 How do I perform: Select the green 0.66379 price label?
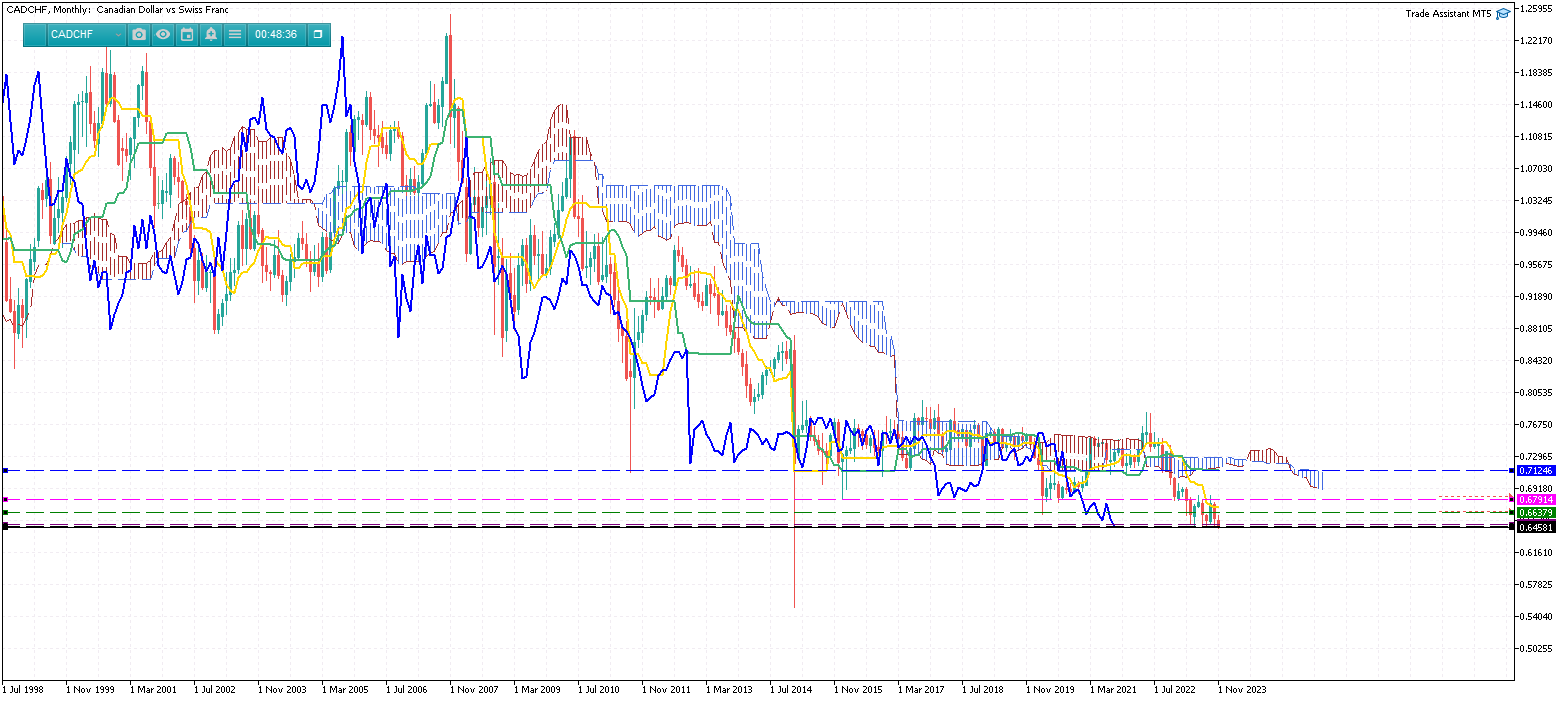click(x=1535, y=513)
